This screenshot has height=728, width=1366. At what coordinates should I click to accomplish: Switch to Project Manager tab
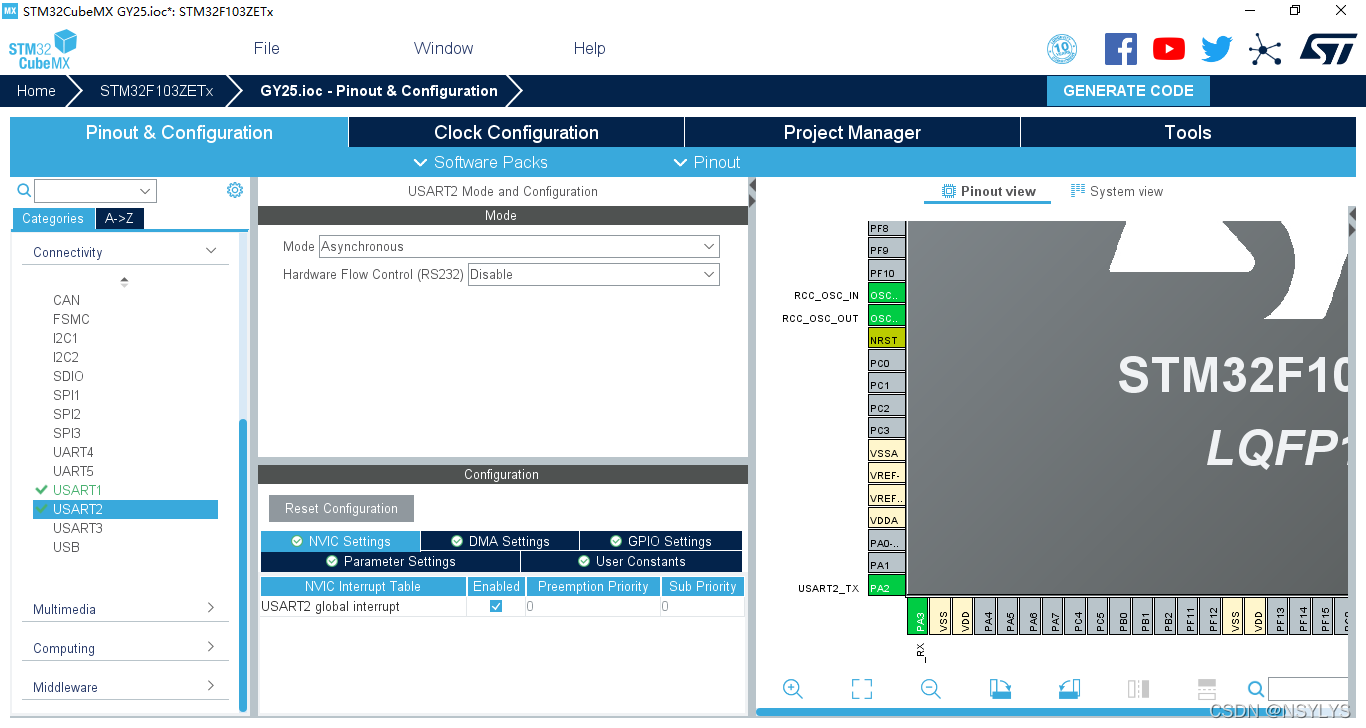coord(852,132)
